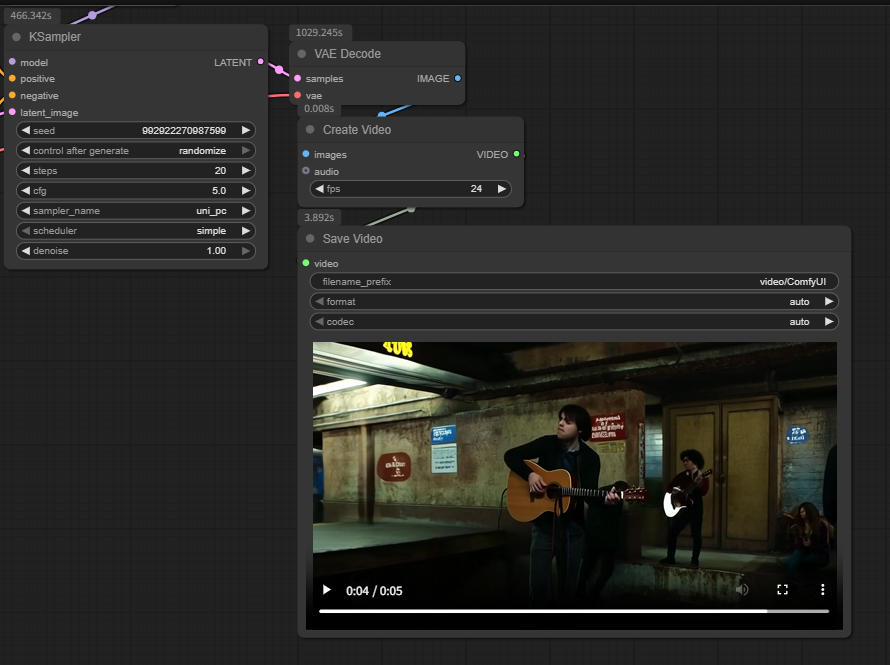890x665 pixels.
Task: Collapse the Save Video node
Action: [x=310, y=239]
